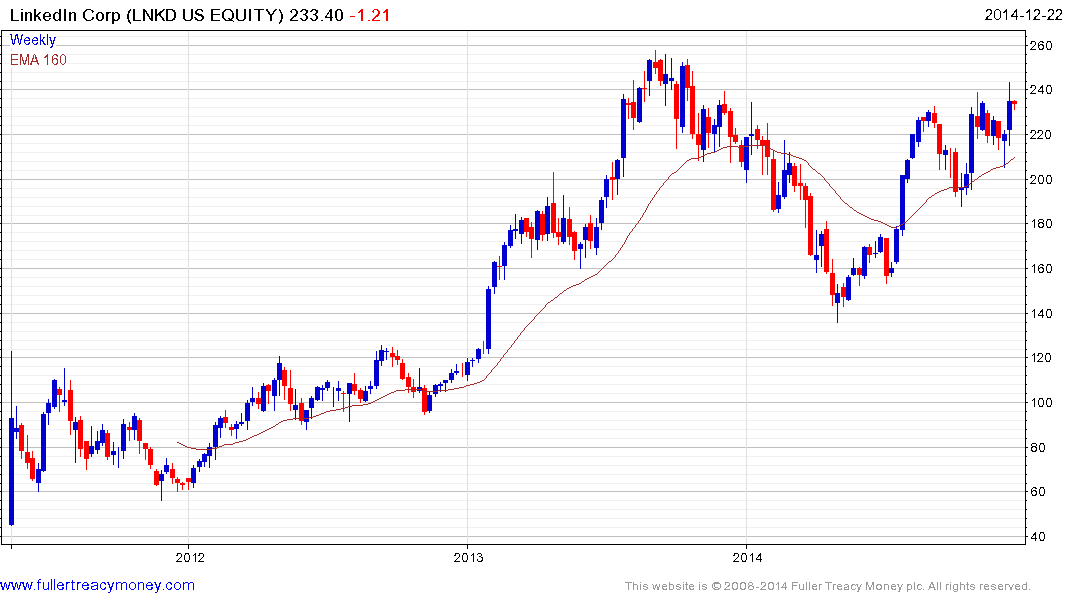This screenshot has width=1075, height=600.
Task: Click the Weekly interval label
Action: (x=33, y=40)
